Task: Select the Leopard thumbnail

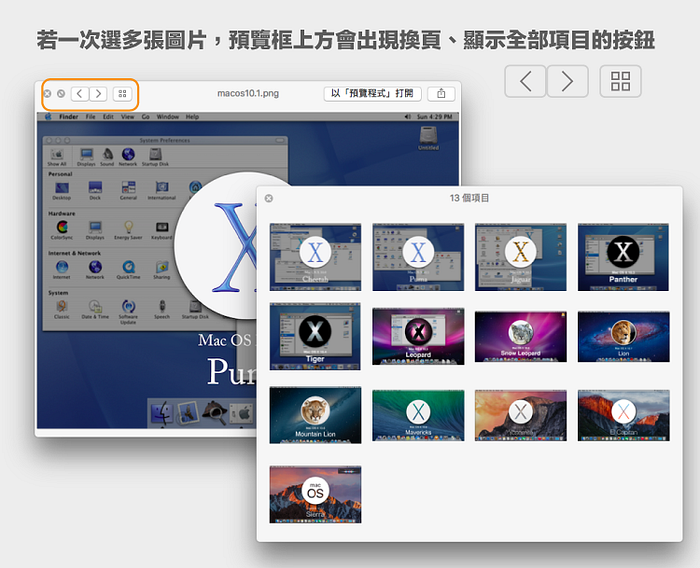Action: click(418, 336)
